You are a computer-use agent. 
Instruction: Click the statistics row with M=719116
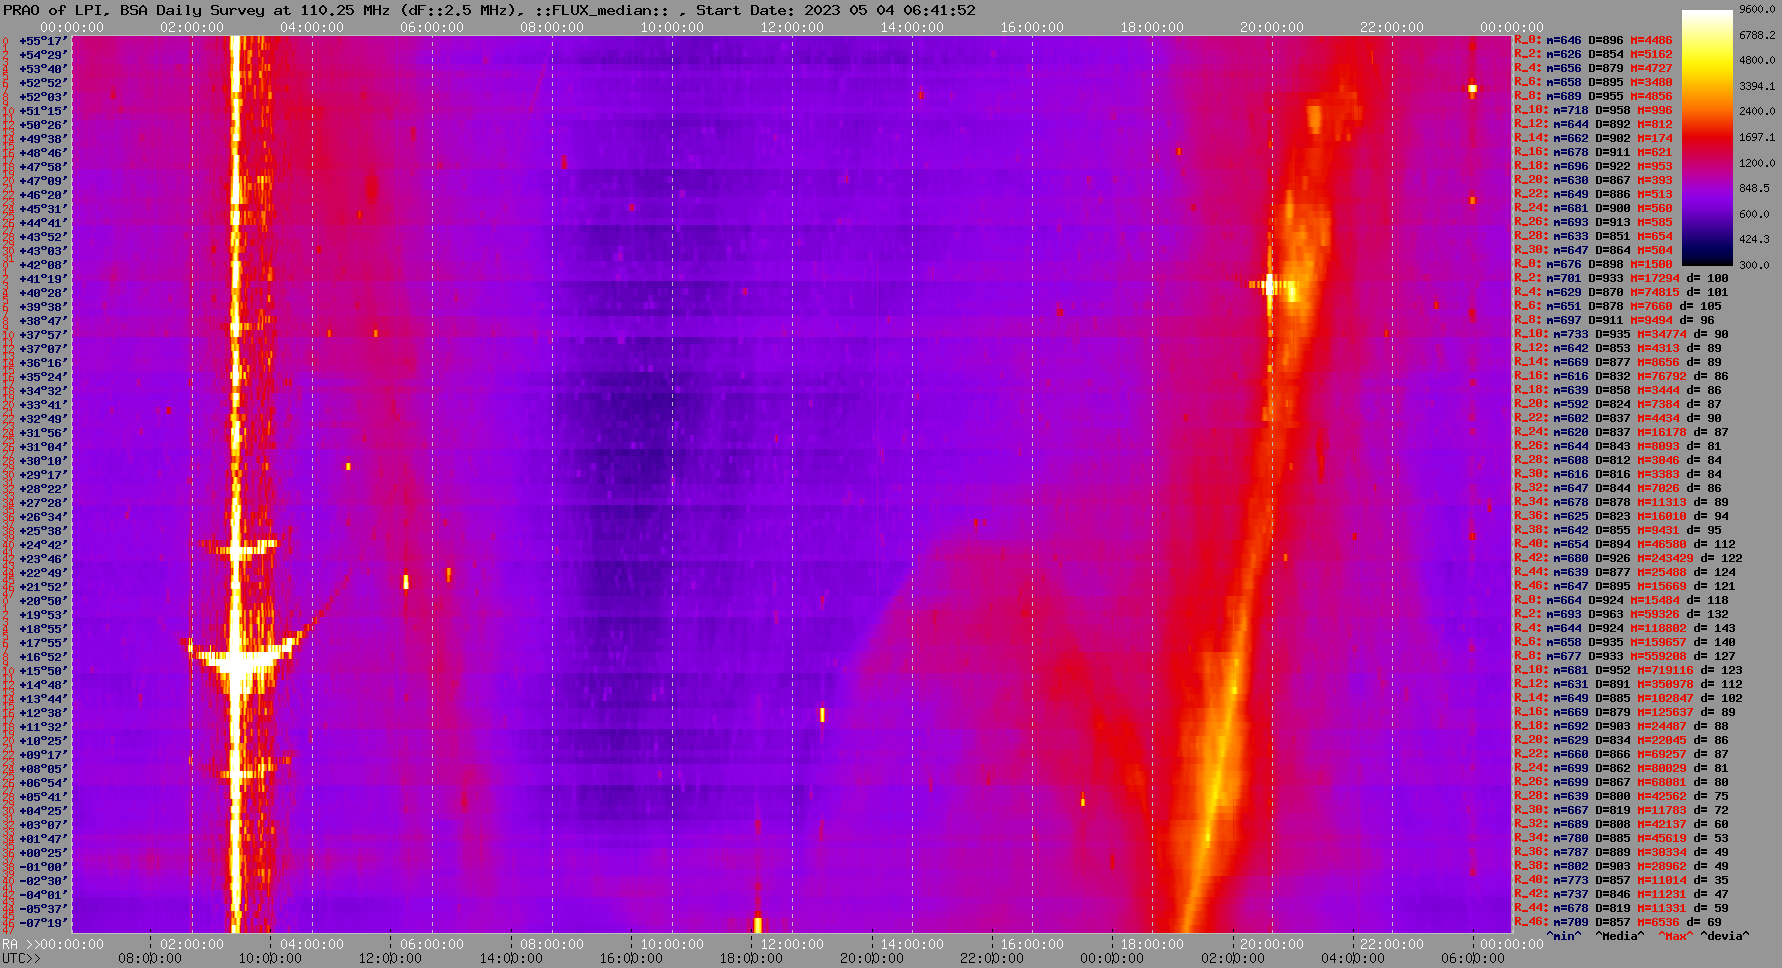pyautogui.click(x=1628, y=671)
